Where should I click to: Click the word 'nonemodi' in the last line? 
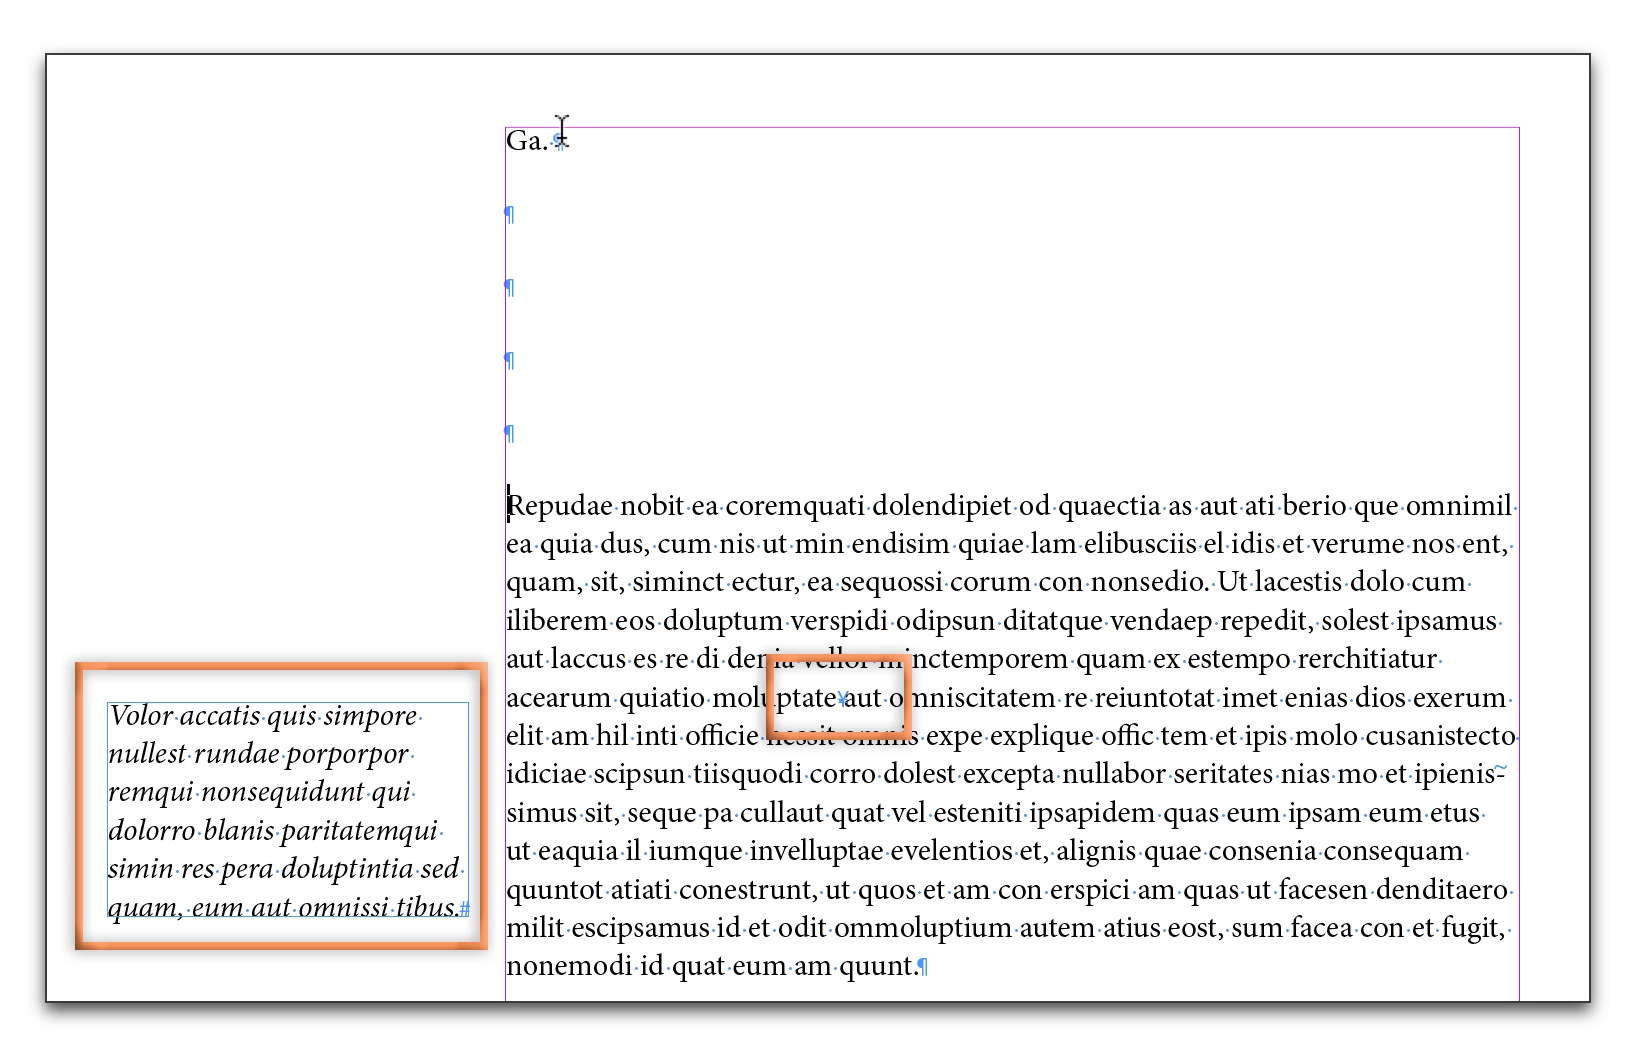pyautogui.click(x=569, y=966)
